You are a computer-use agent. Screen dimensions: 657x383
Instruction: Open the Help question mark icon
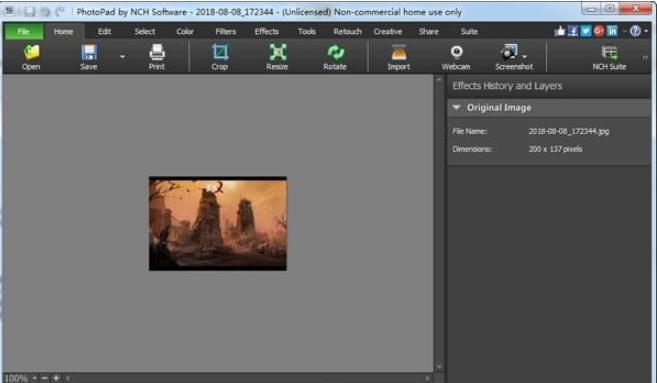[635, 31]
